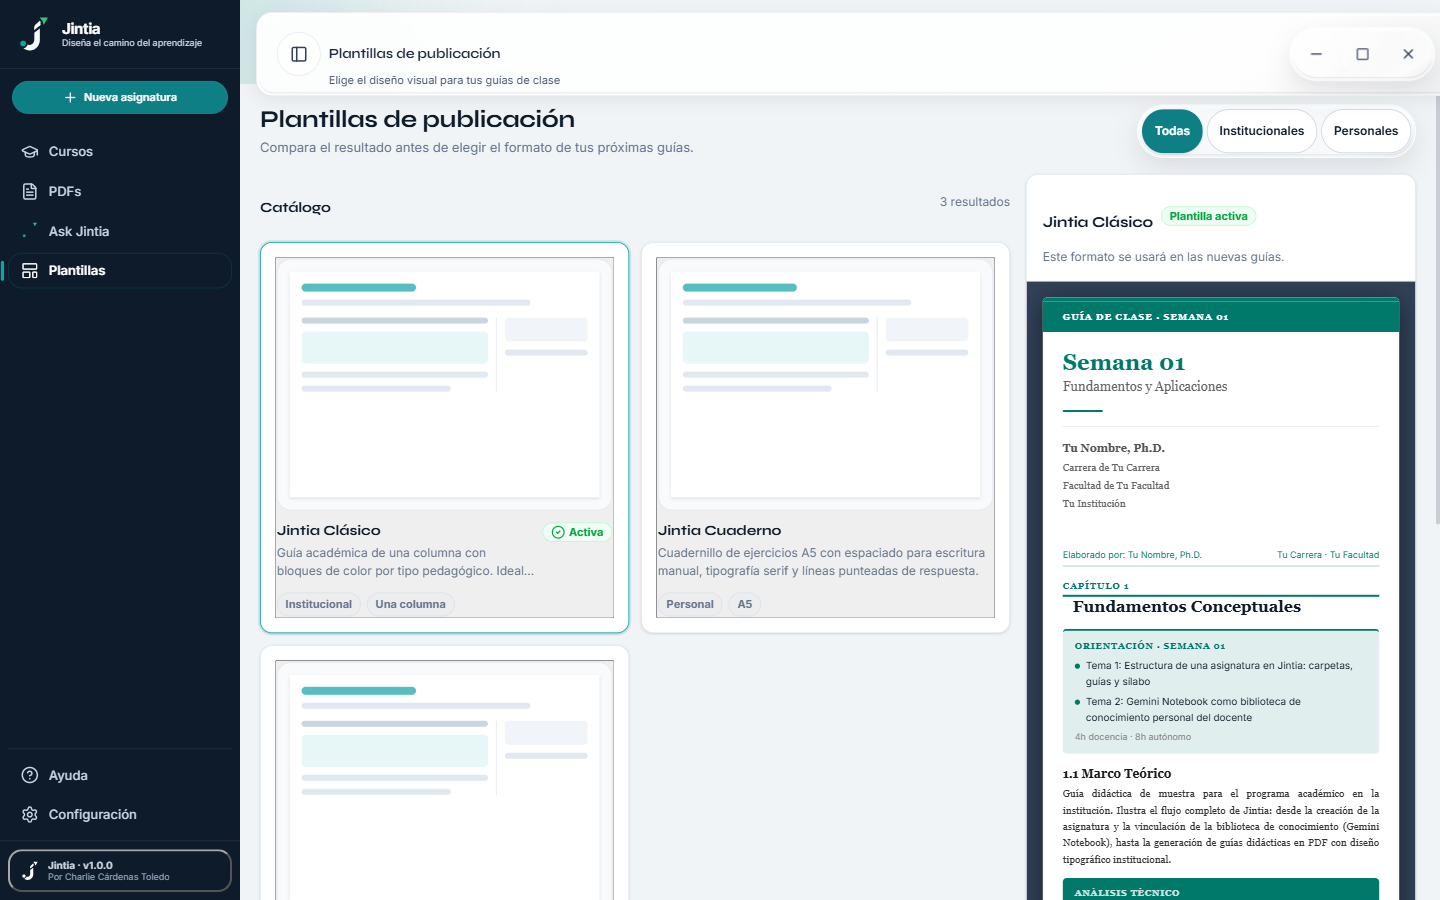Open Ayuda help page
The image size is (1440, 900).
click(x=120, y=775)
